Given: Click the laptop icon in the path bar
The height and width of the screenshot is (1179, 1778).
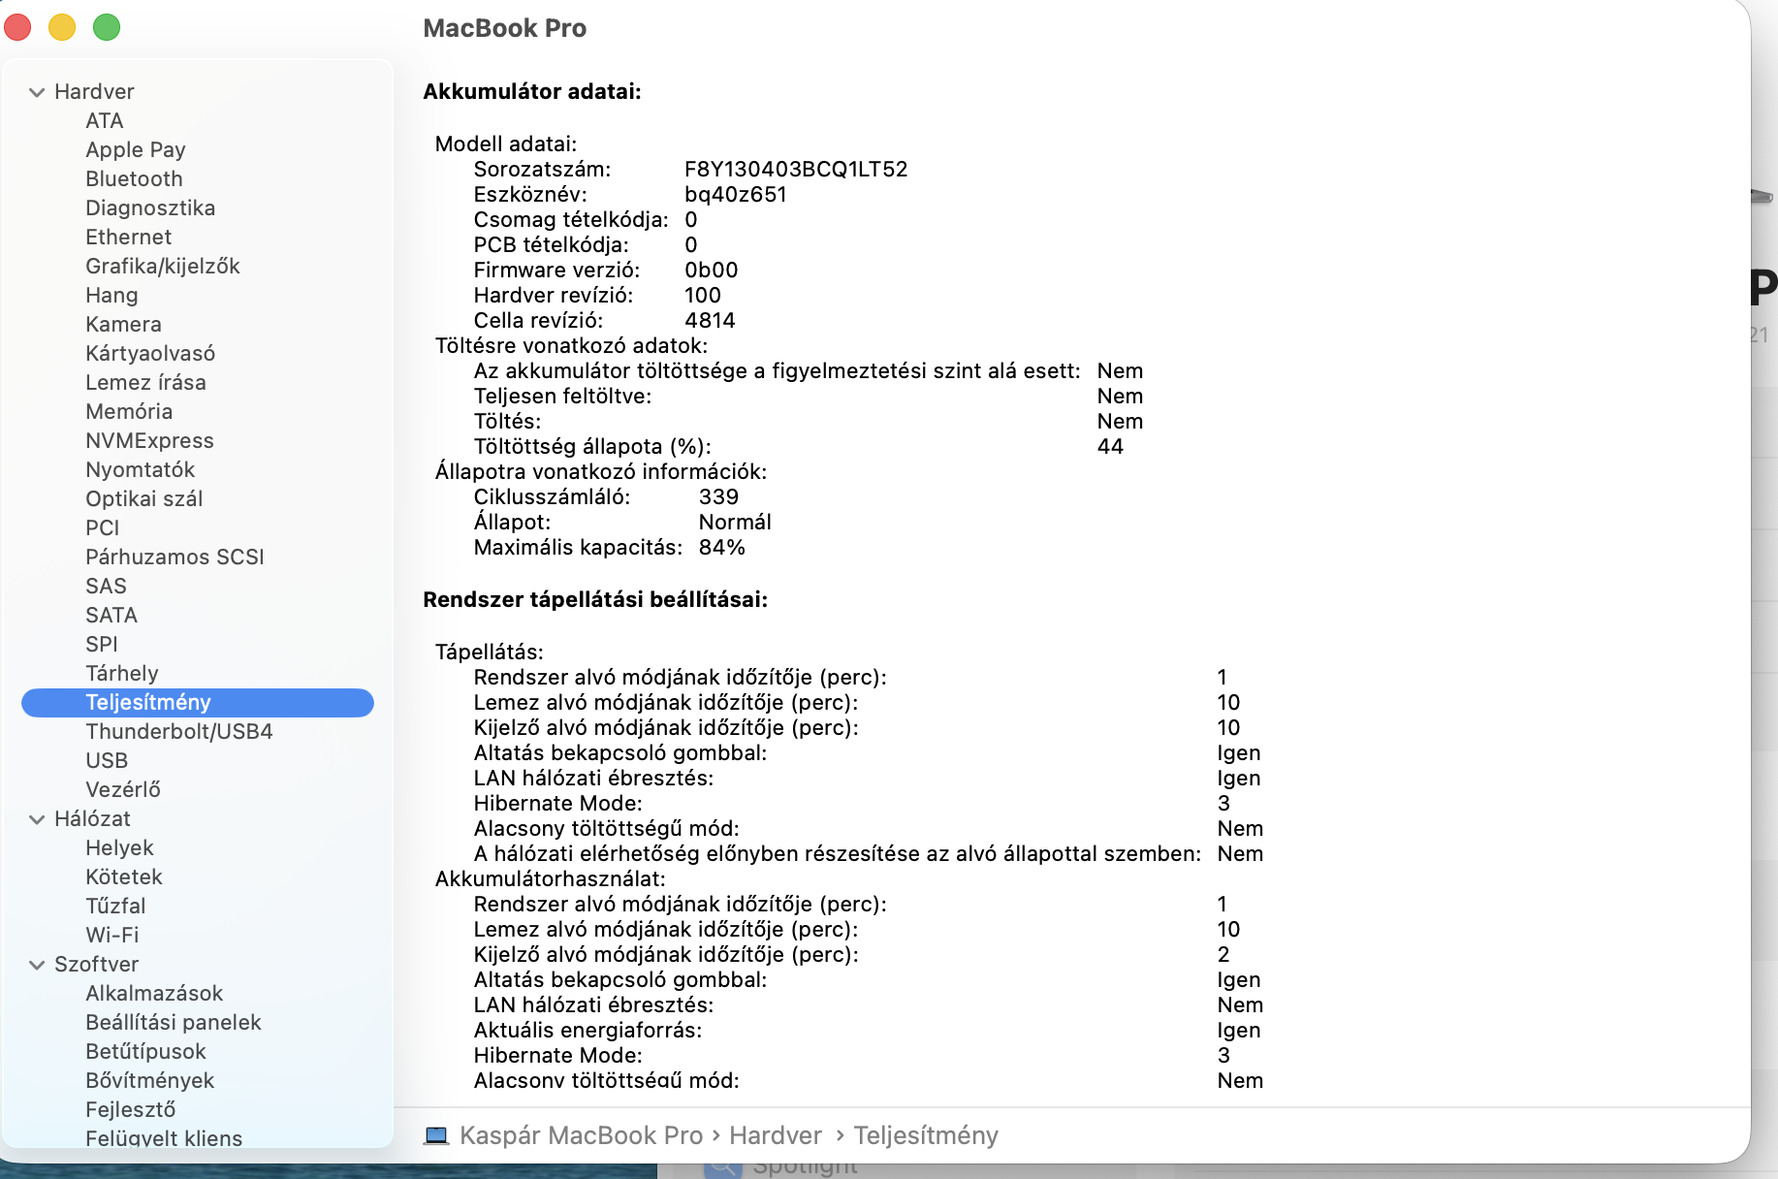Looking at the screenshot, I should (x=436, y=1136).
